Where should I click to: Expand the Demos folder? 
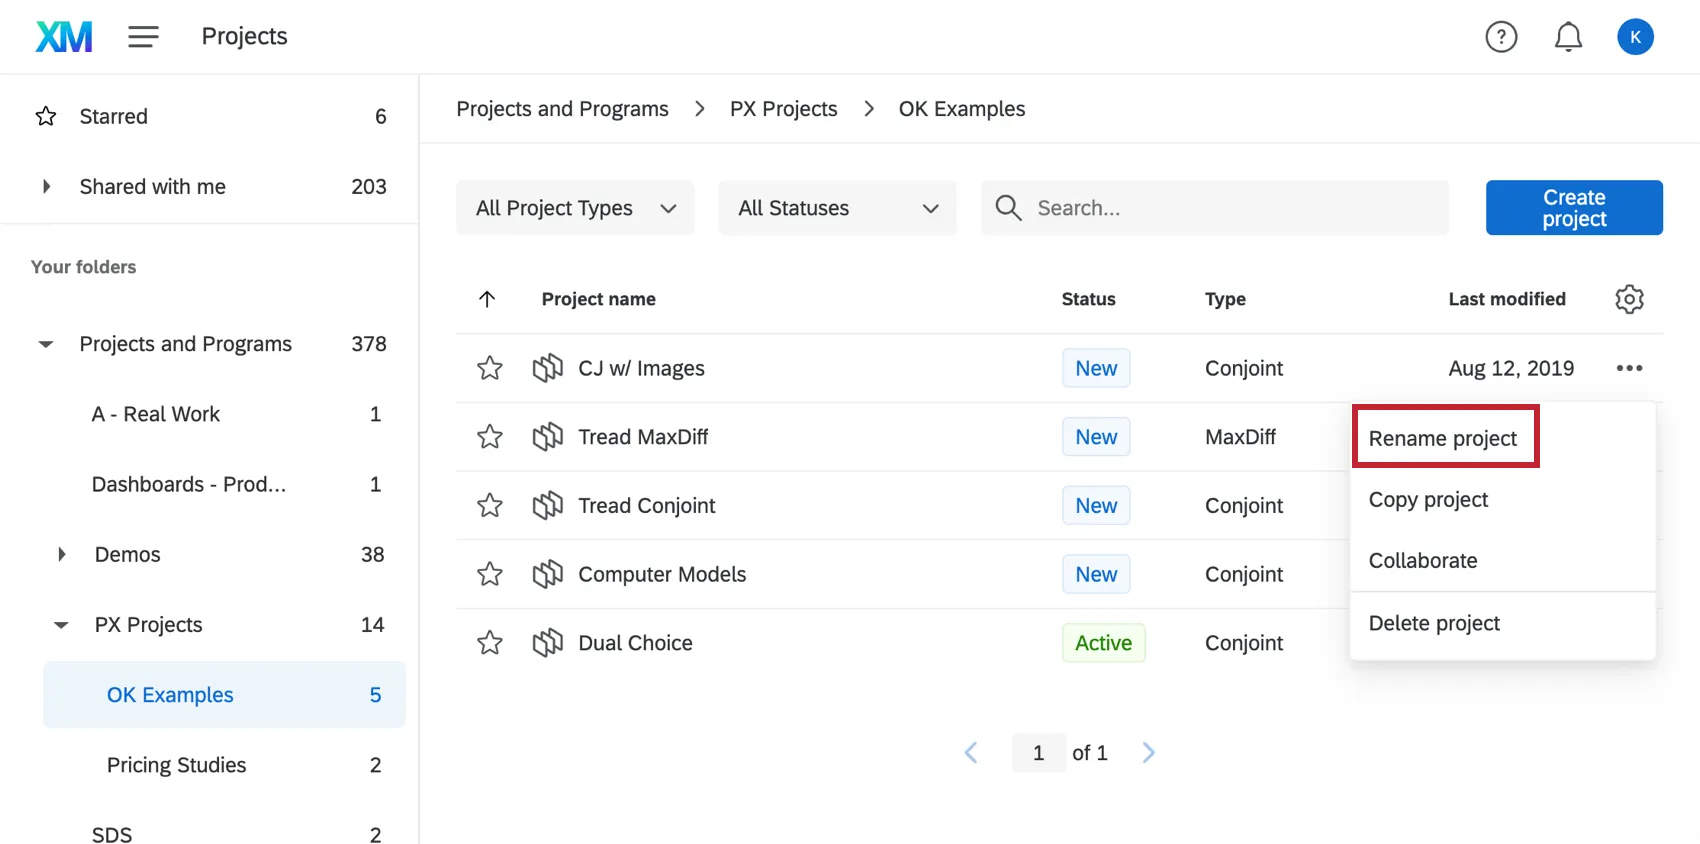click(62, 554)
